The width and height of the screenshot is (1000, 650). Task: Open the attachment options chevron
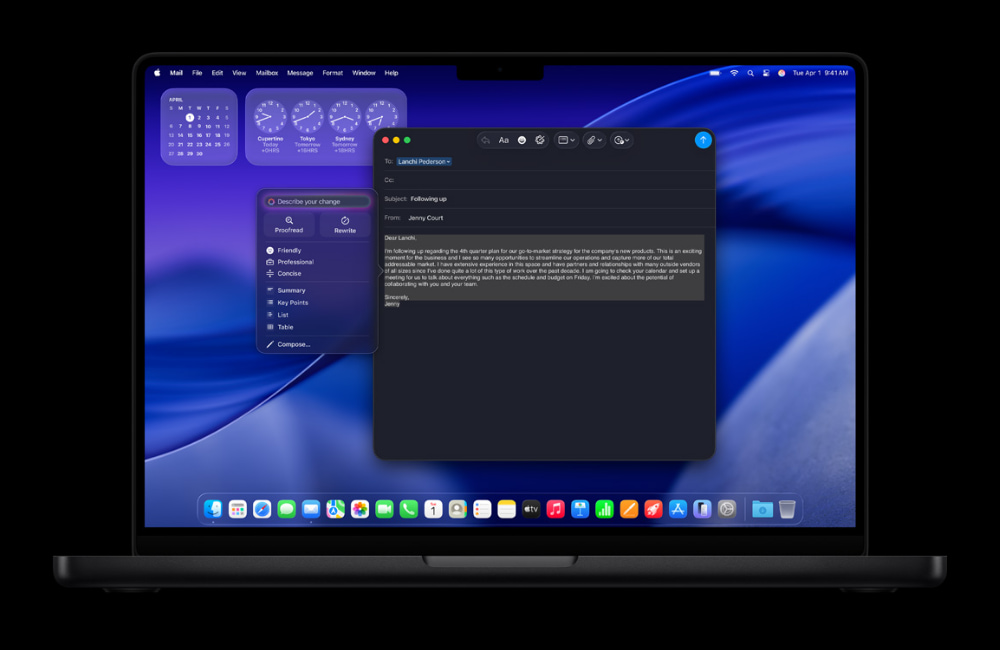point(598,140)
